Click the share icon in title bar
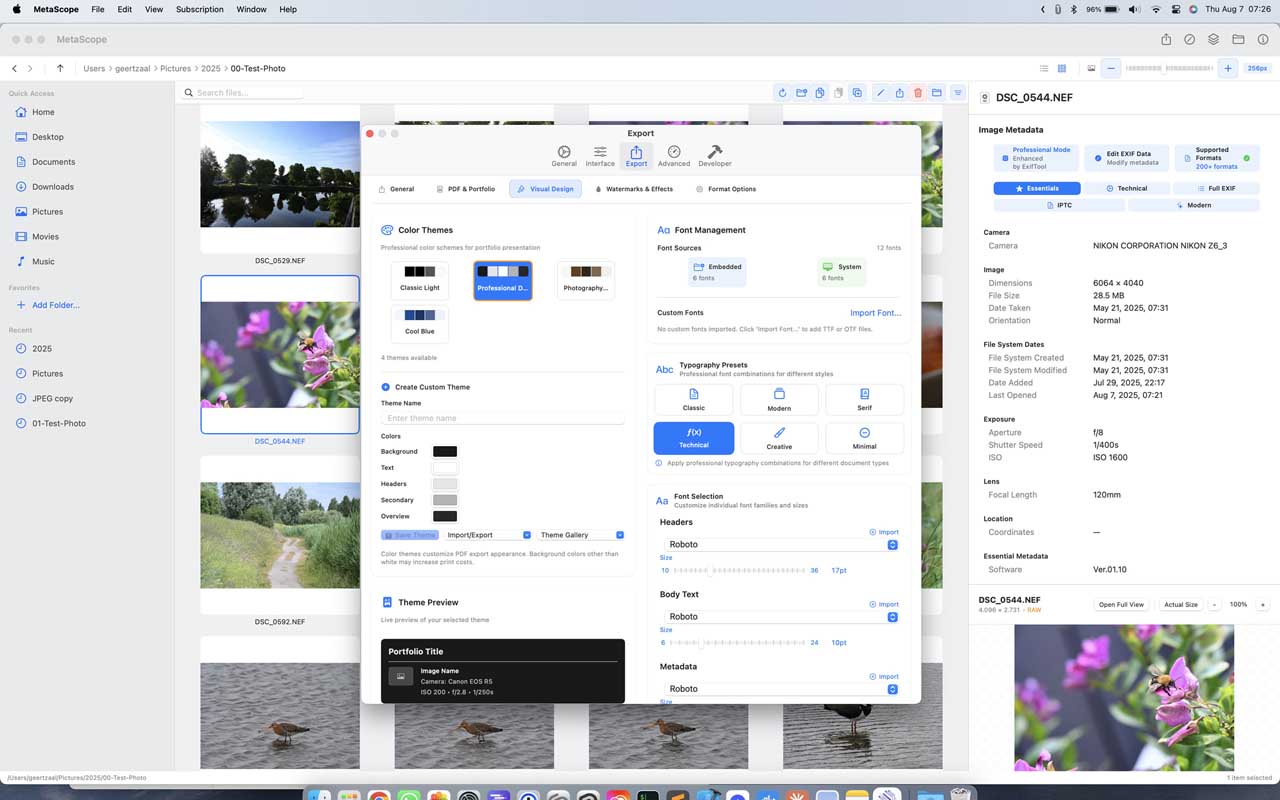The width and height of the screenshot is (1280, 800). click(1166, 39)
